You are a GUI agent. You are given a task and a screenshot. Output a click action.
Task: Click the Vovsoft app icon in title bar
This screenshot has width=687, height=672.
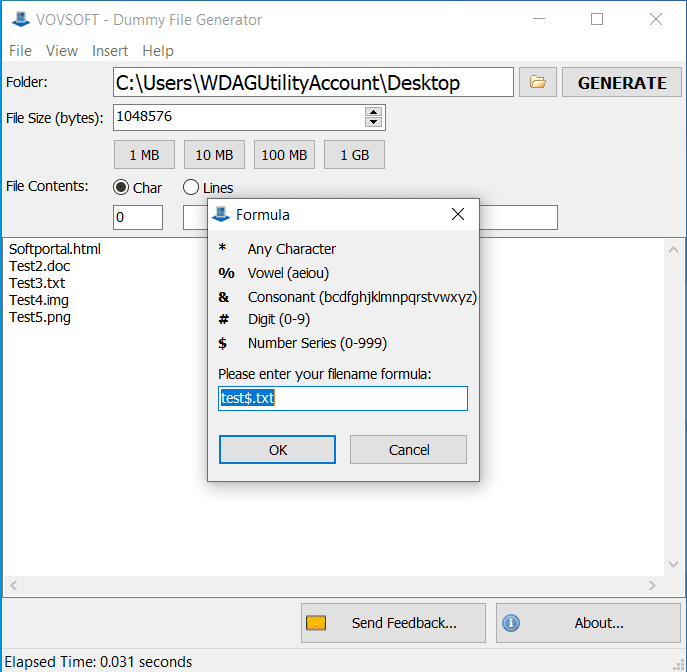point(20,19)
